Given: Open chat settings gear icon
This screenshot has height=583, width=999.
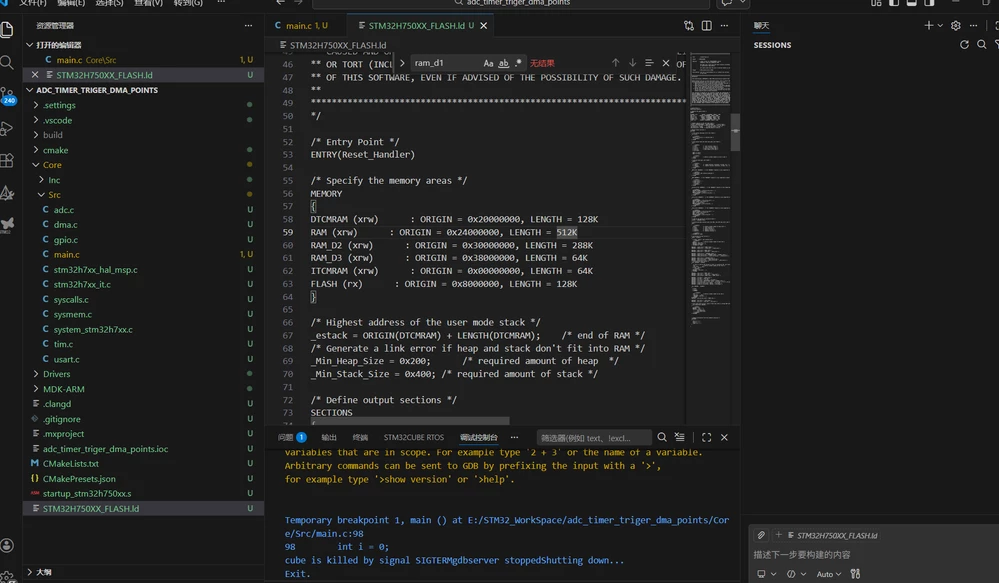Looking at the screenshot, I should pos(956,25).
